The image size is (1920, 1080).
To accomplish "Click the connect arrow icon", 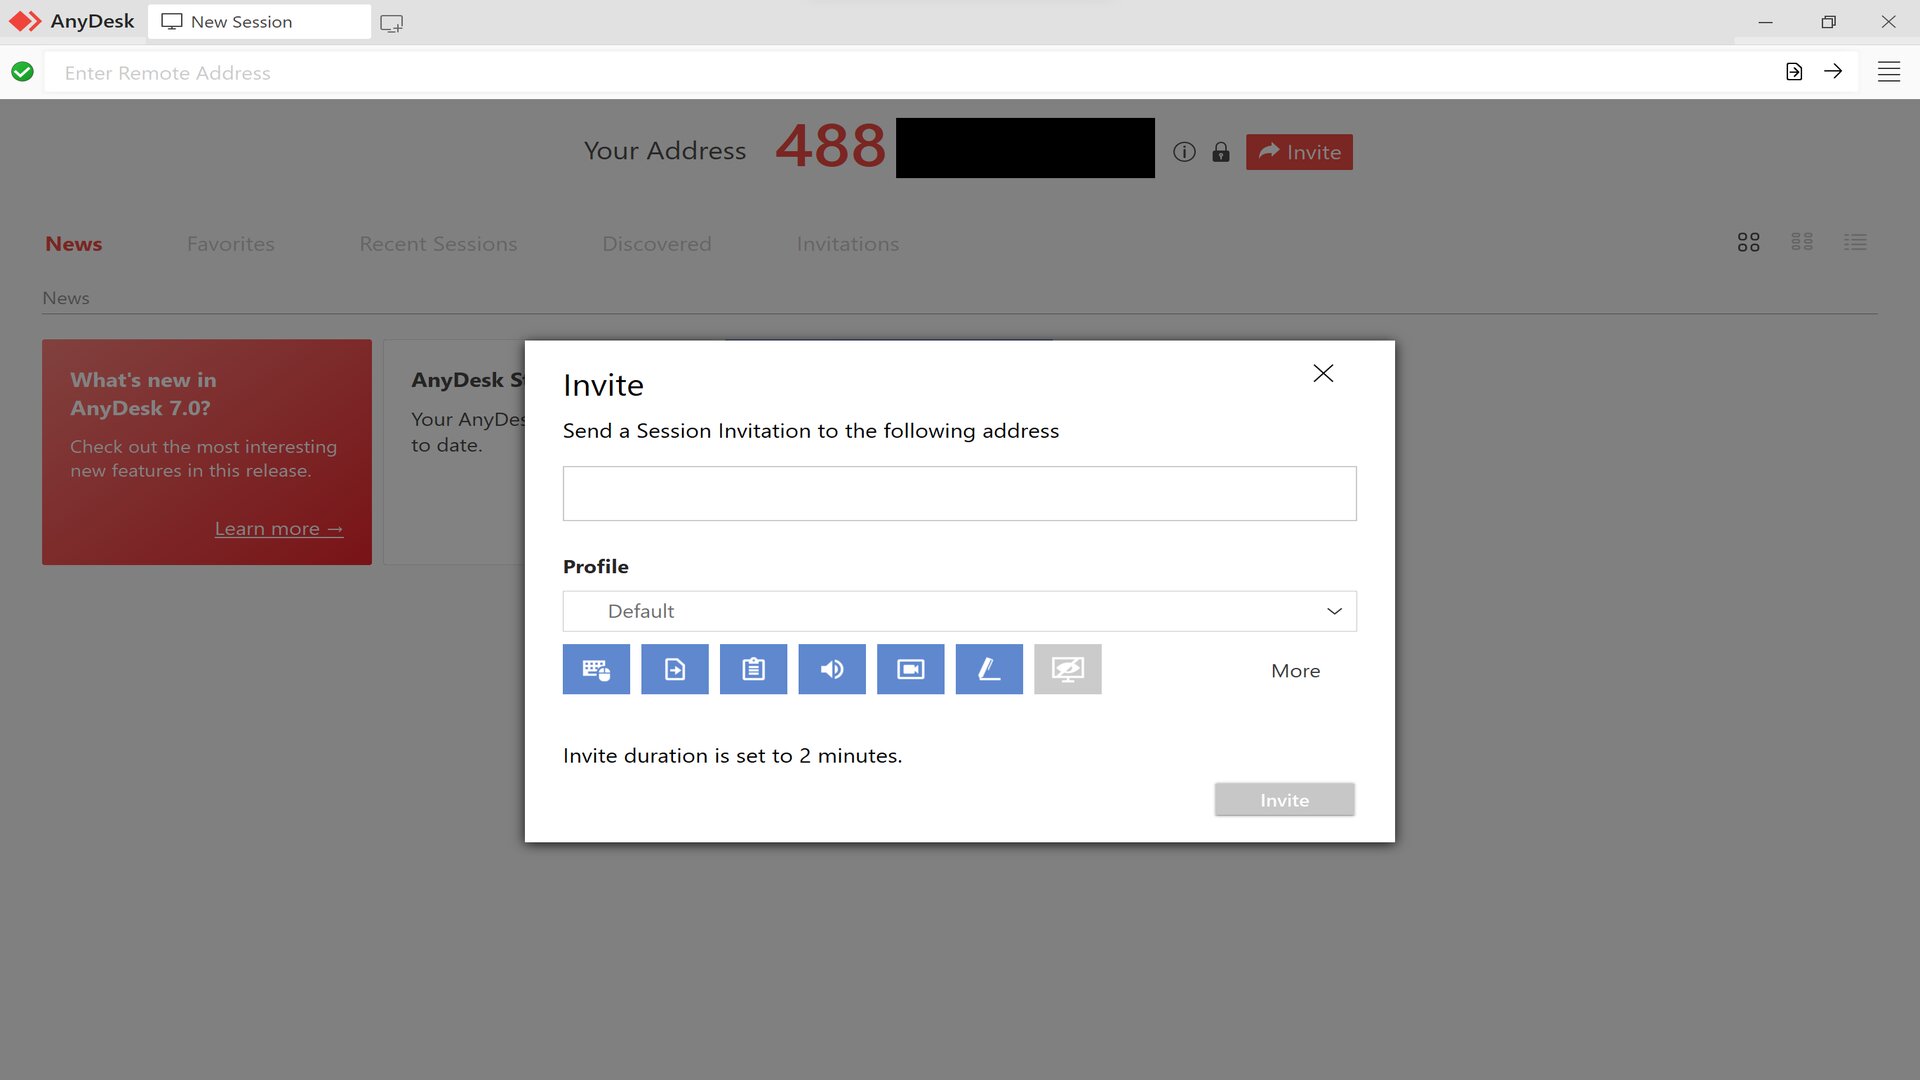I will [x=1833, y=71].
